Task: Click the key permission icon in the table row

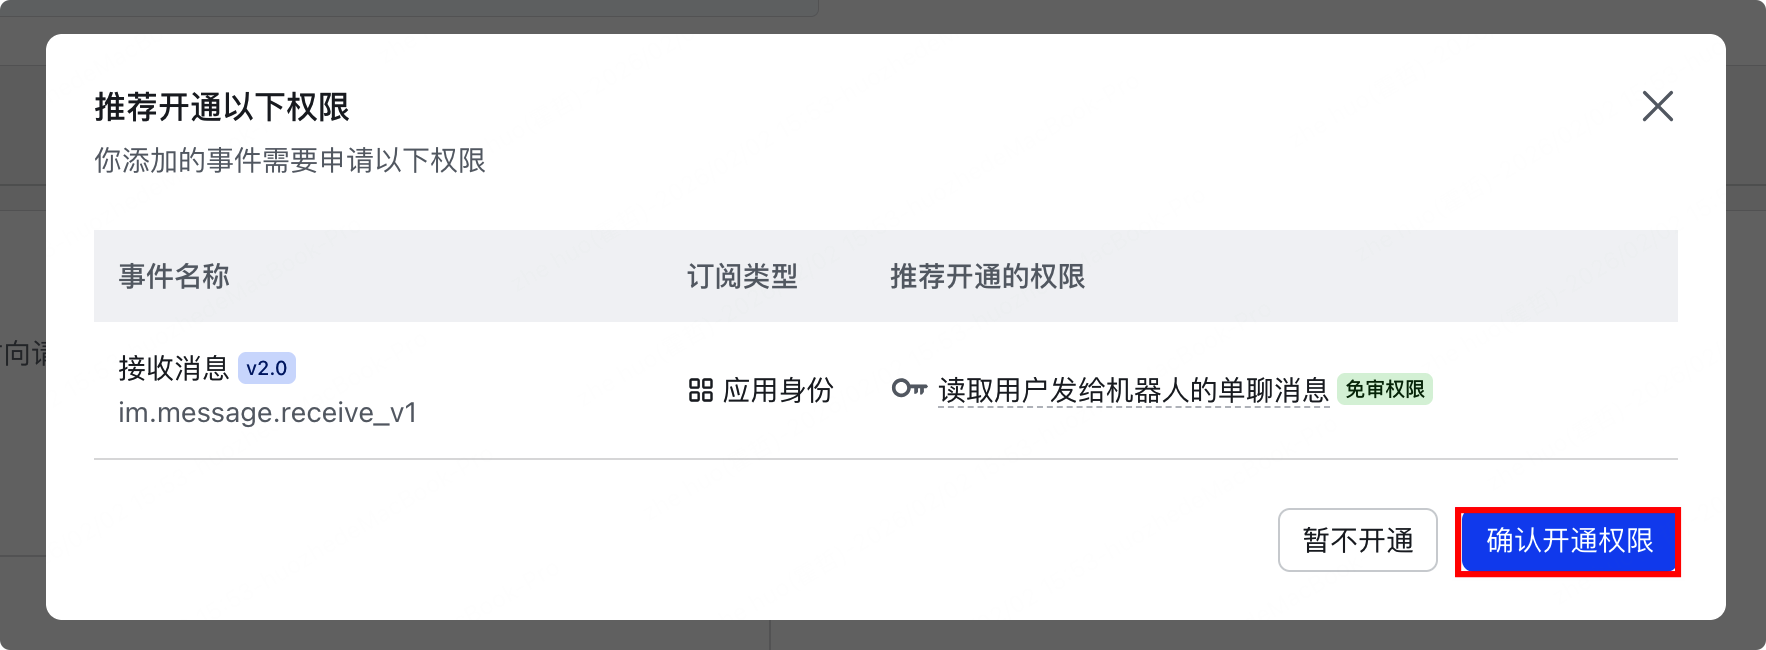Action: (x=909, y=390)
